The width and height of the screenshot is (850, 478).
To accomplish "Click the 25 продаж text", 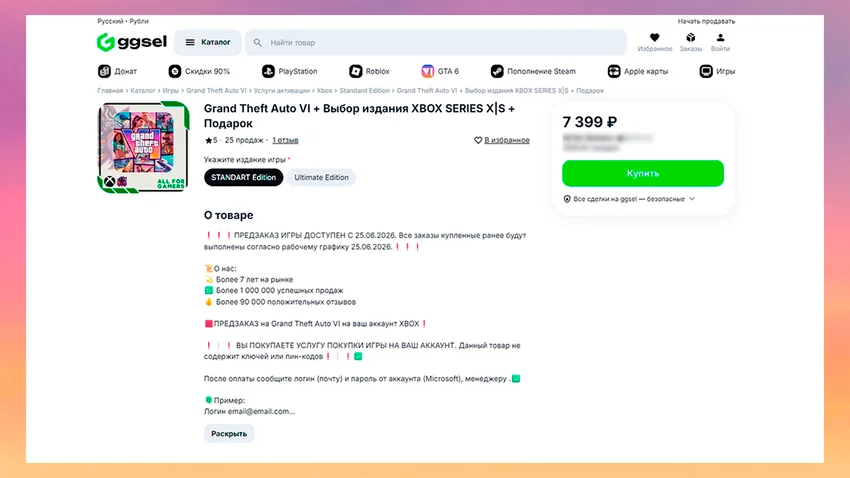I will coord(244,140).
